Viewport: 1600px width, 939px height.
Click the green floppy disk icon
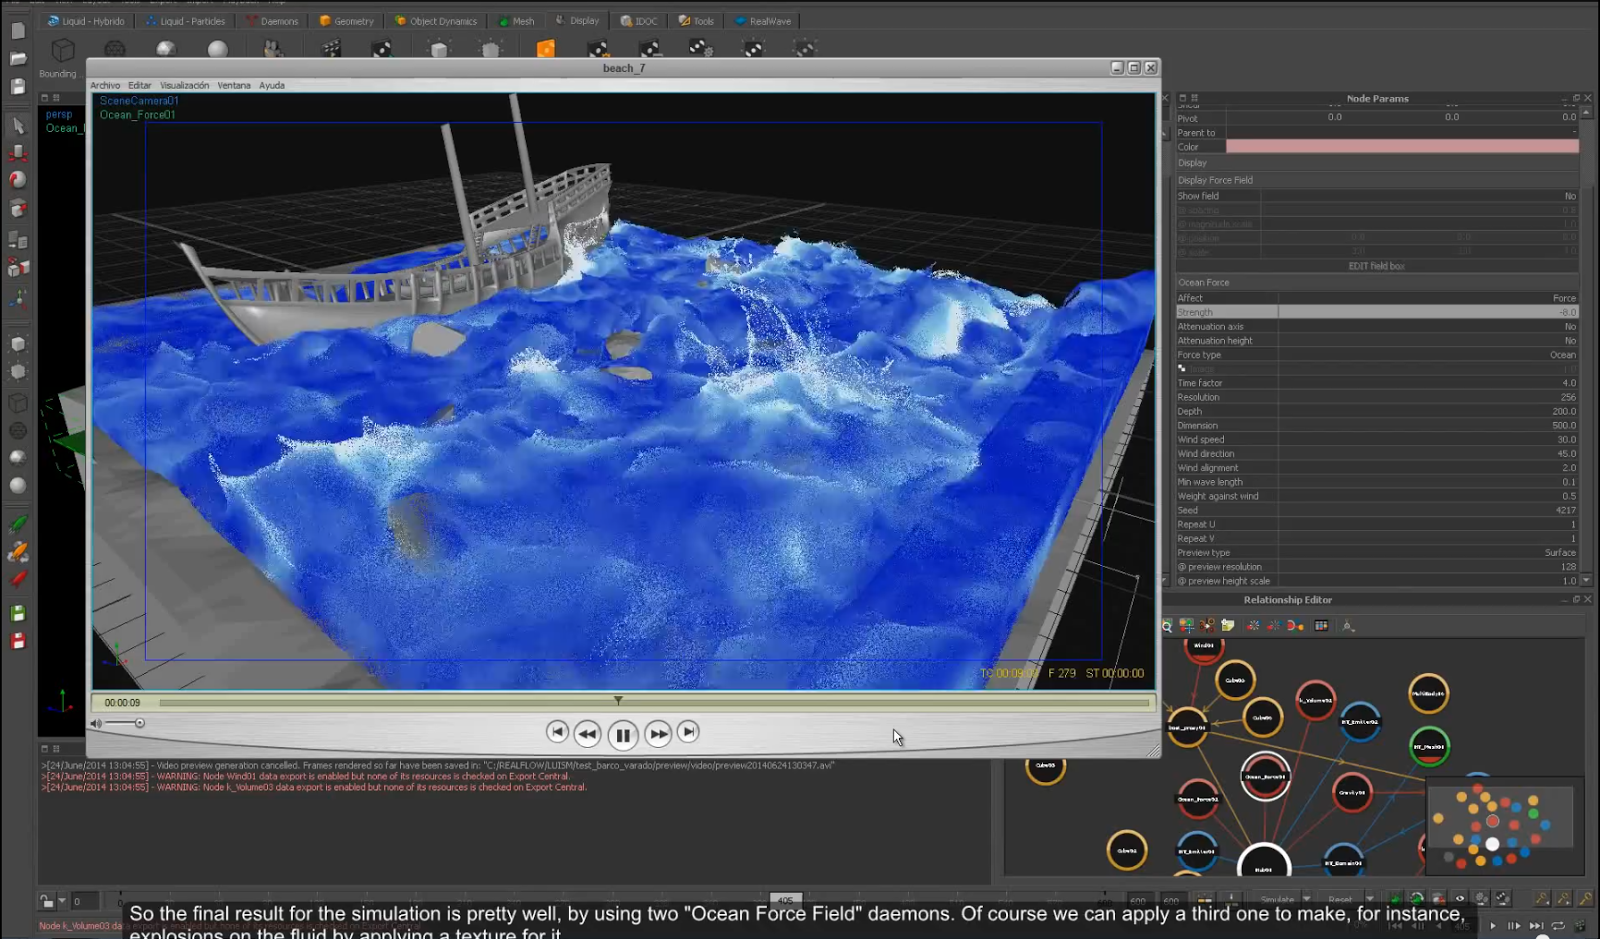point(18,613)
